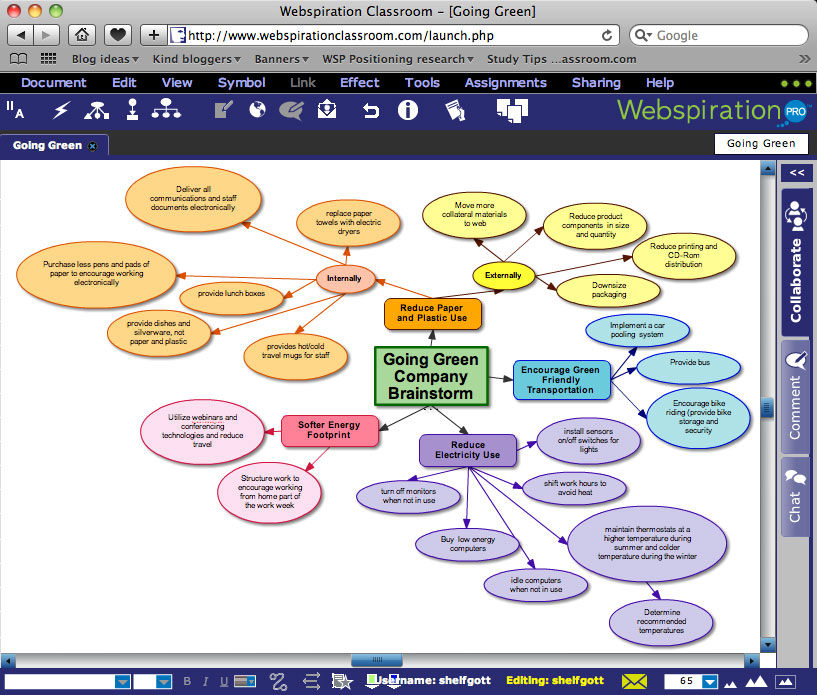Select the create-linked-symbol tool
817x695 pixels.
(x=132, y=110)
